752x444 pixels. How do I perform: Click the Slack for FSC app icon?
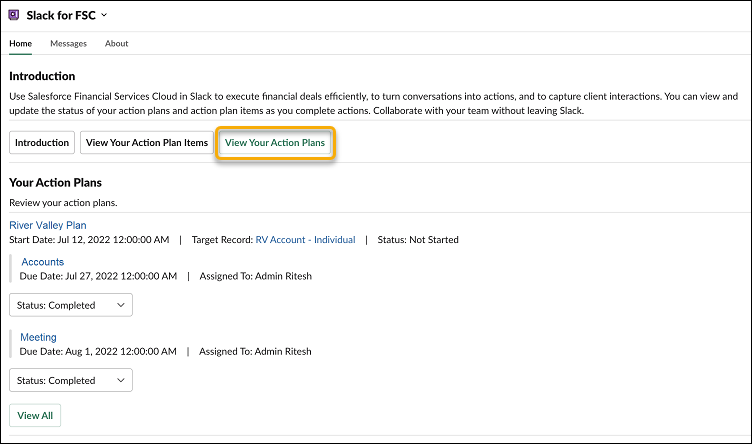click(14, 15)
